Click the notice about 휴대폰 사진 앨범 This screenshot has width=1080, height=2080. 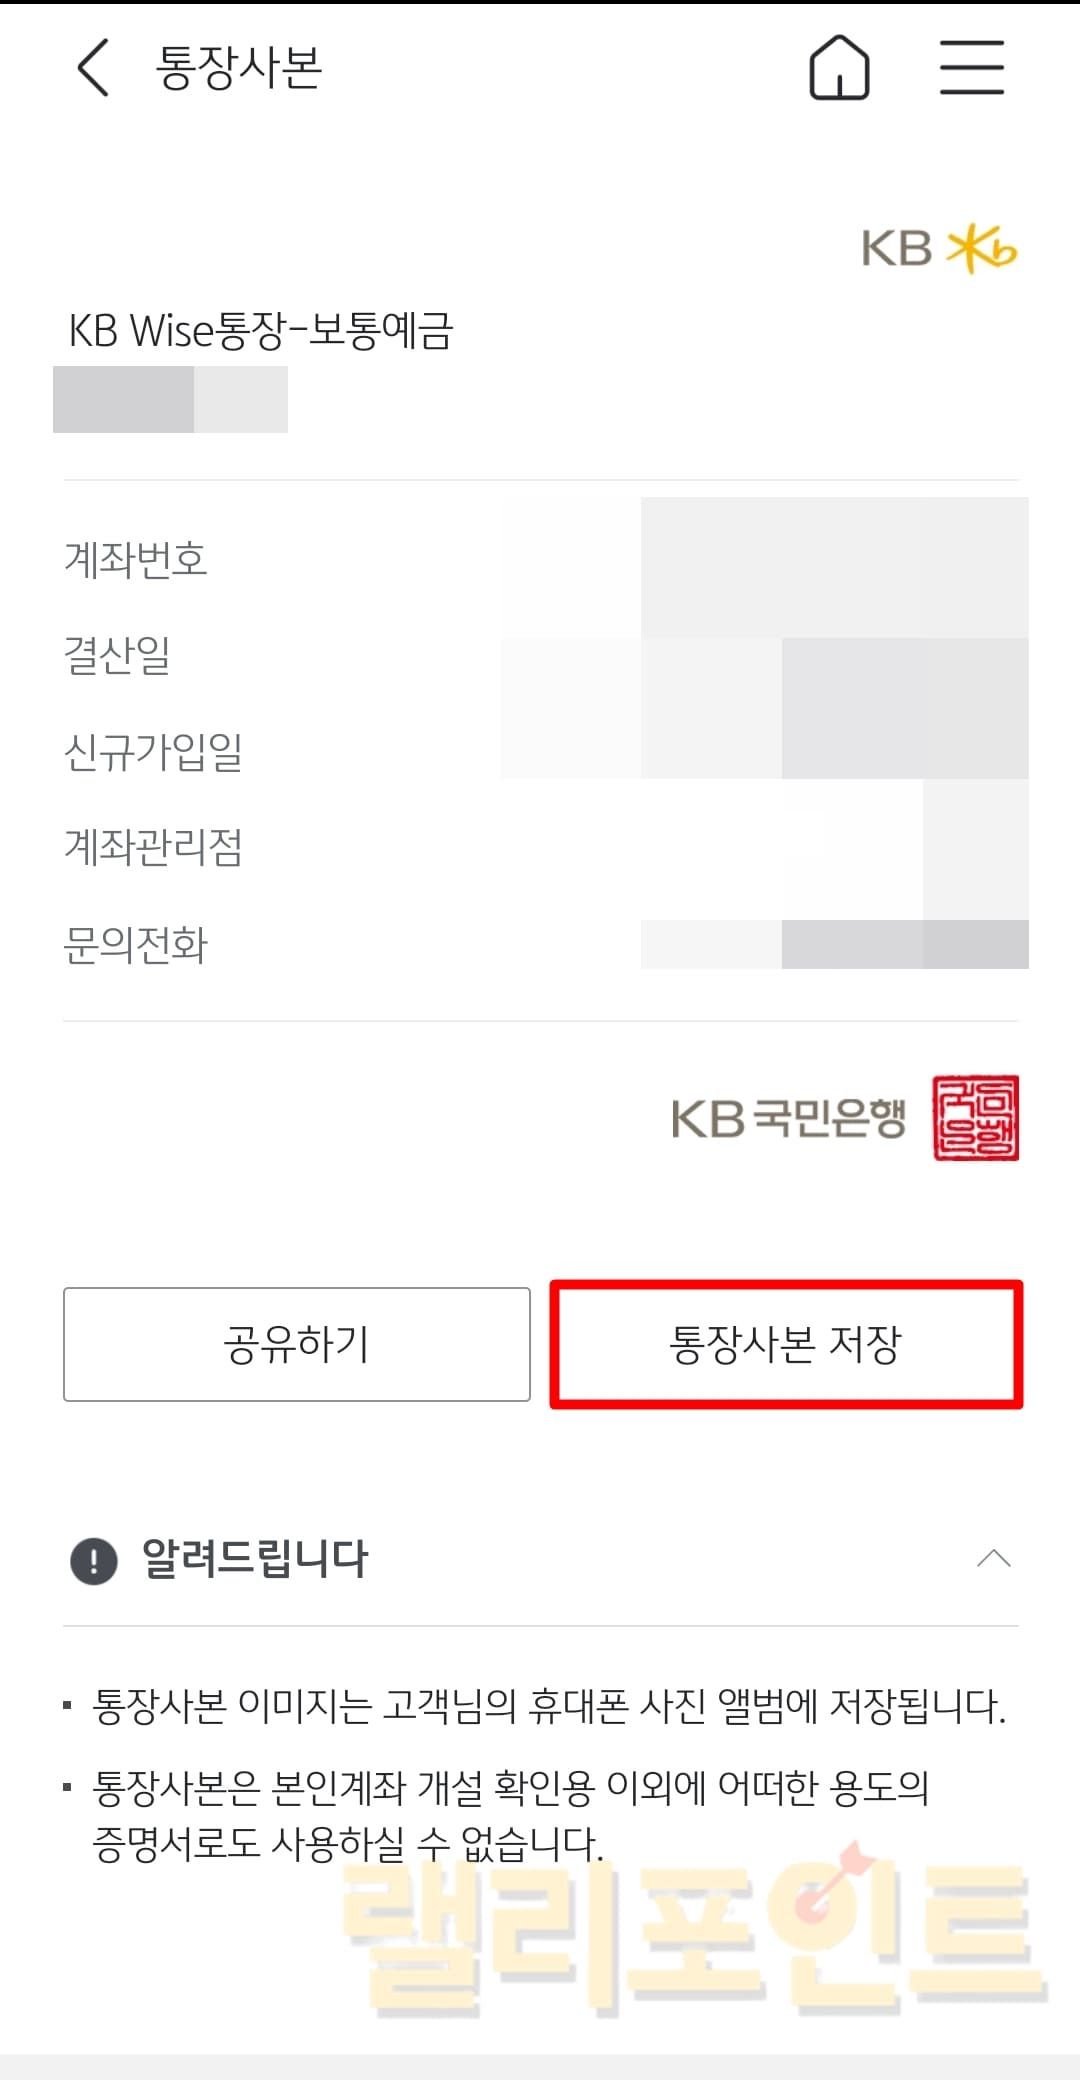[548, 1707]
